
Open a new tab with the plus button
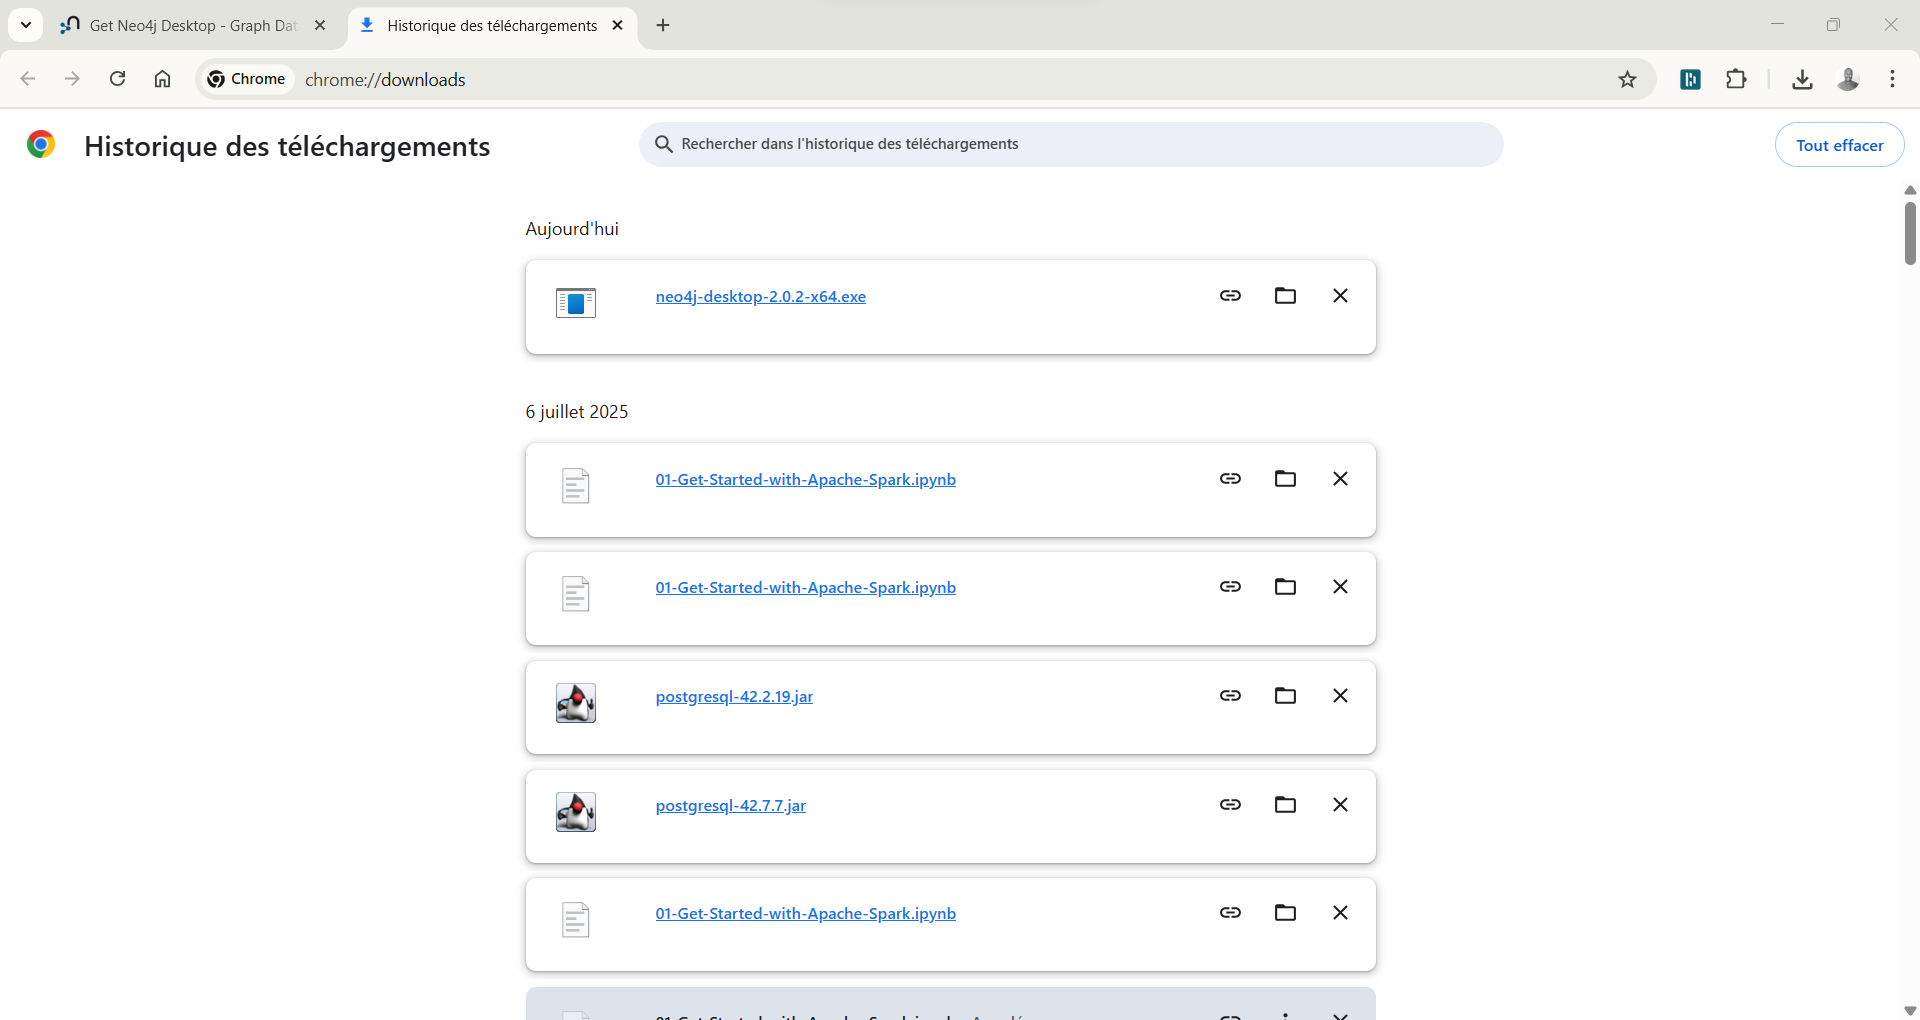(663, 25)
